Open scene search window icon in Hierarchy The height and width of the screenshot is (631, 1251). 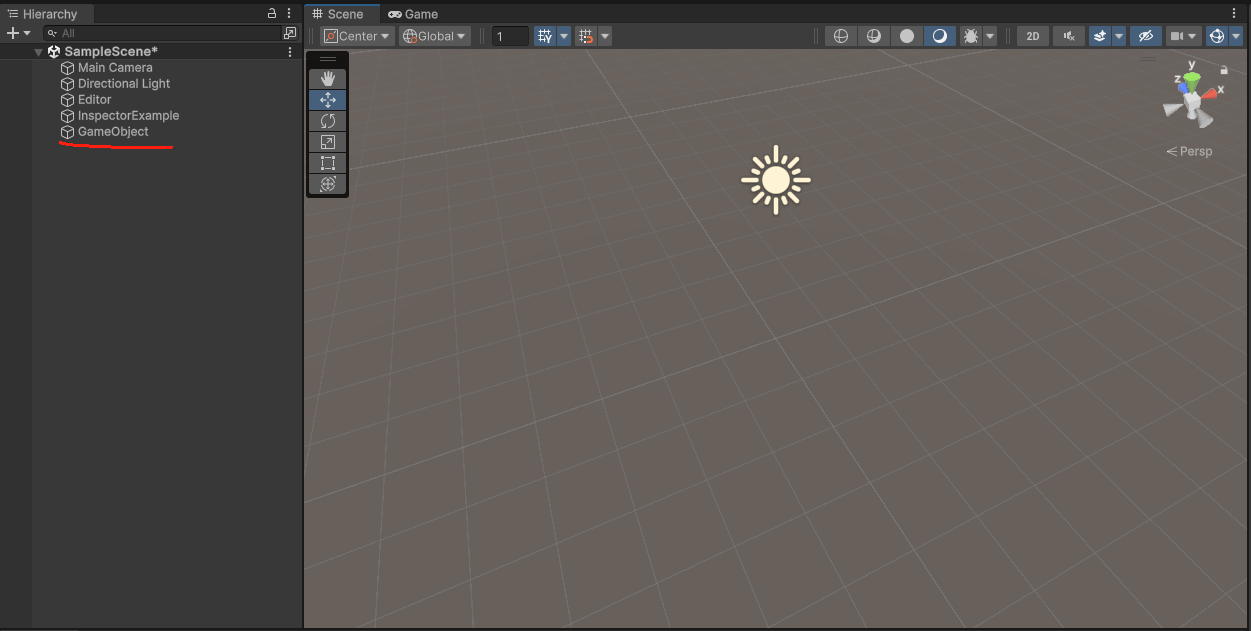click(290, 33)
